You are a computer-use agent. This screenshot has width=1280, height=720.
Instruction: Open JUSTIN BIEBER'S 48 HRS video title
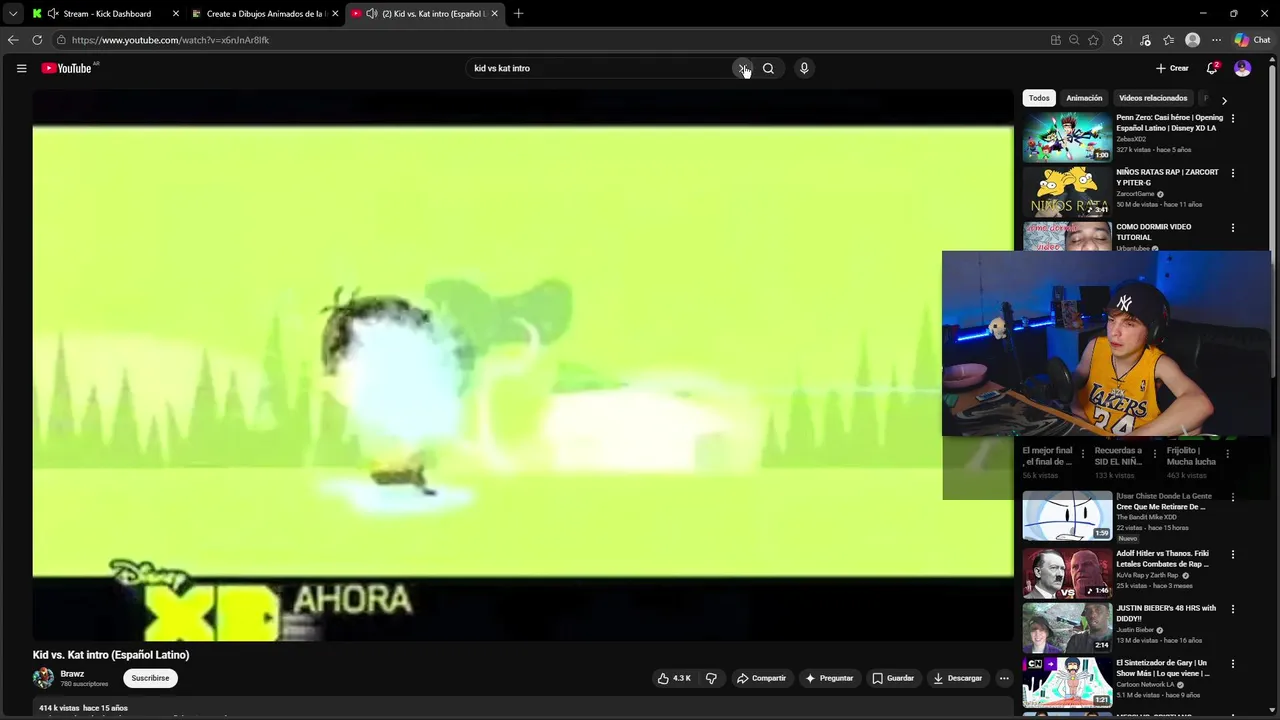[x=1166, y=613]
